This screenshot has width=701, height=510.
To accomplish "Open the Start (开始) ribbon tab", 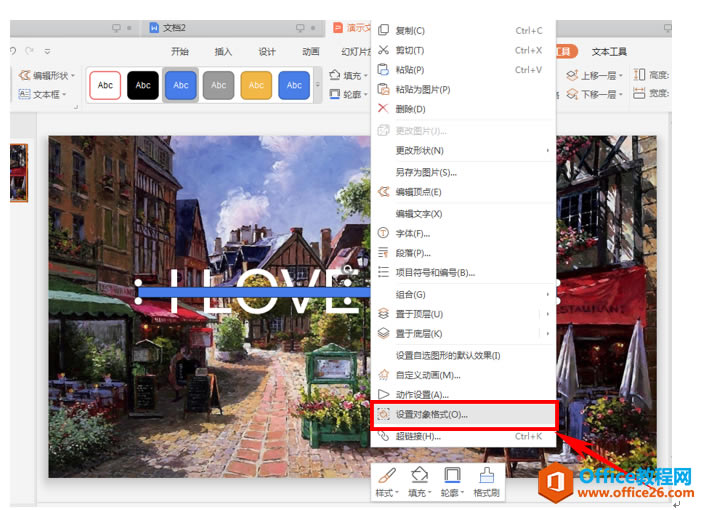I will 179,51.
